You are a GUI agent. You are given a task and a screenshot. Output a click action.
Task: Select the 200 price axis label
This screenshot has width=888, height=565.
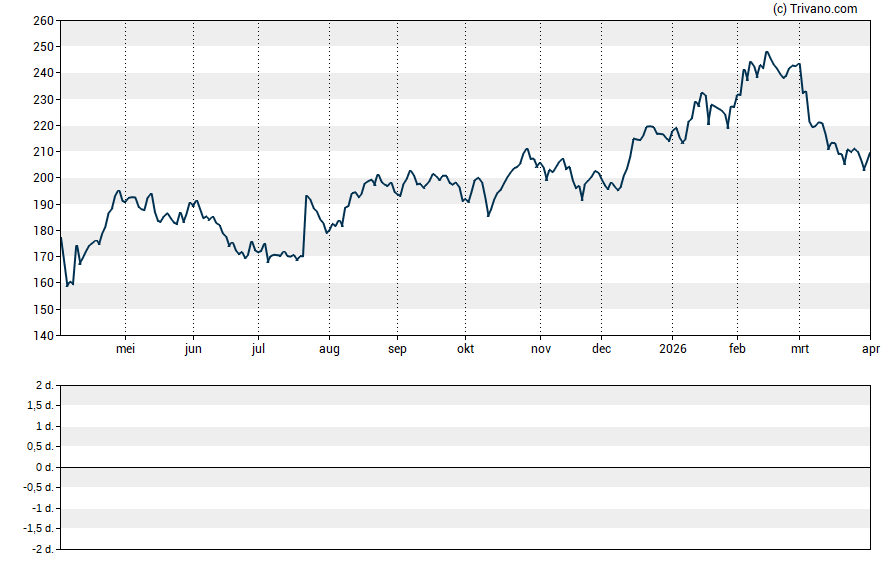click(43, 178)
